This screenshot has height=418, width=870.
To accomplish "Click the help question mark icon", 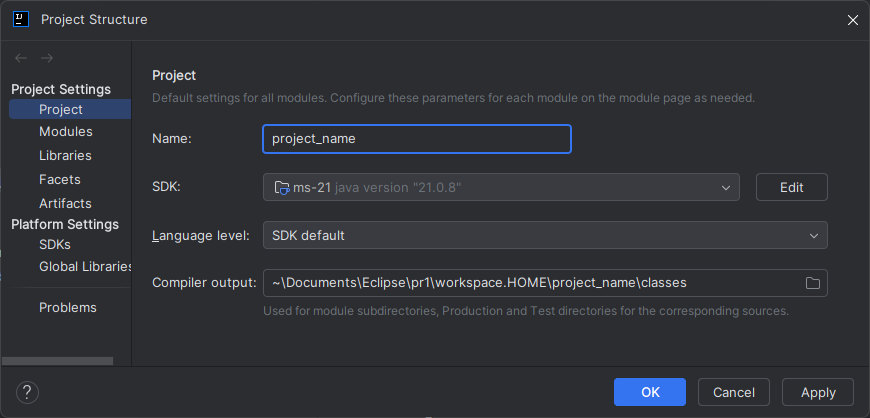I will pyautogui.click(x=28, y=391).
